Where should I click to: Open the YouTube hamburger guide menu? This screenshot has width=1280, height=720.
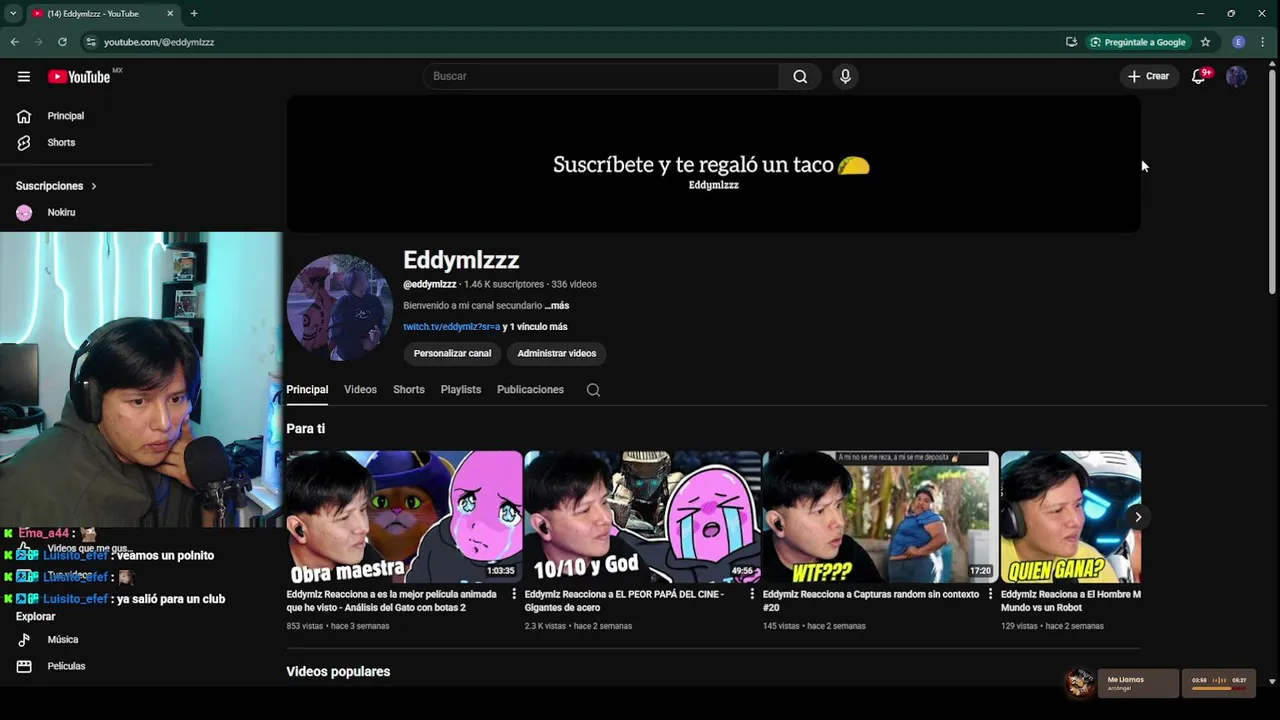pos(24,76)
